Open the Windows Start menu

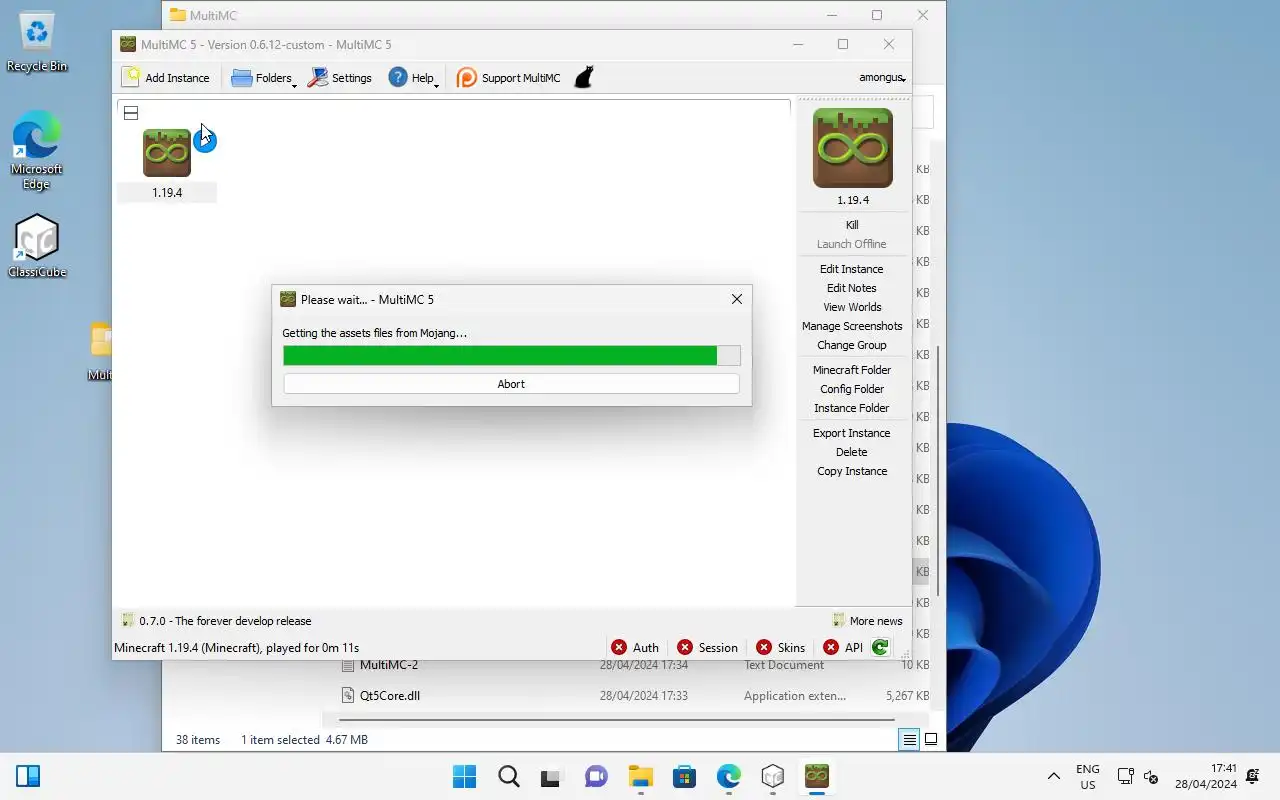[464, 776]
